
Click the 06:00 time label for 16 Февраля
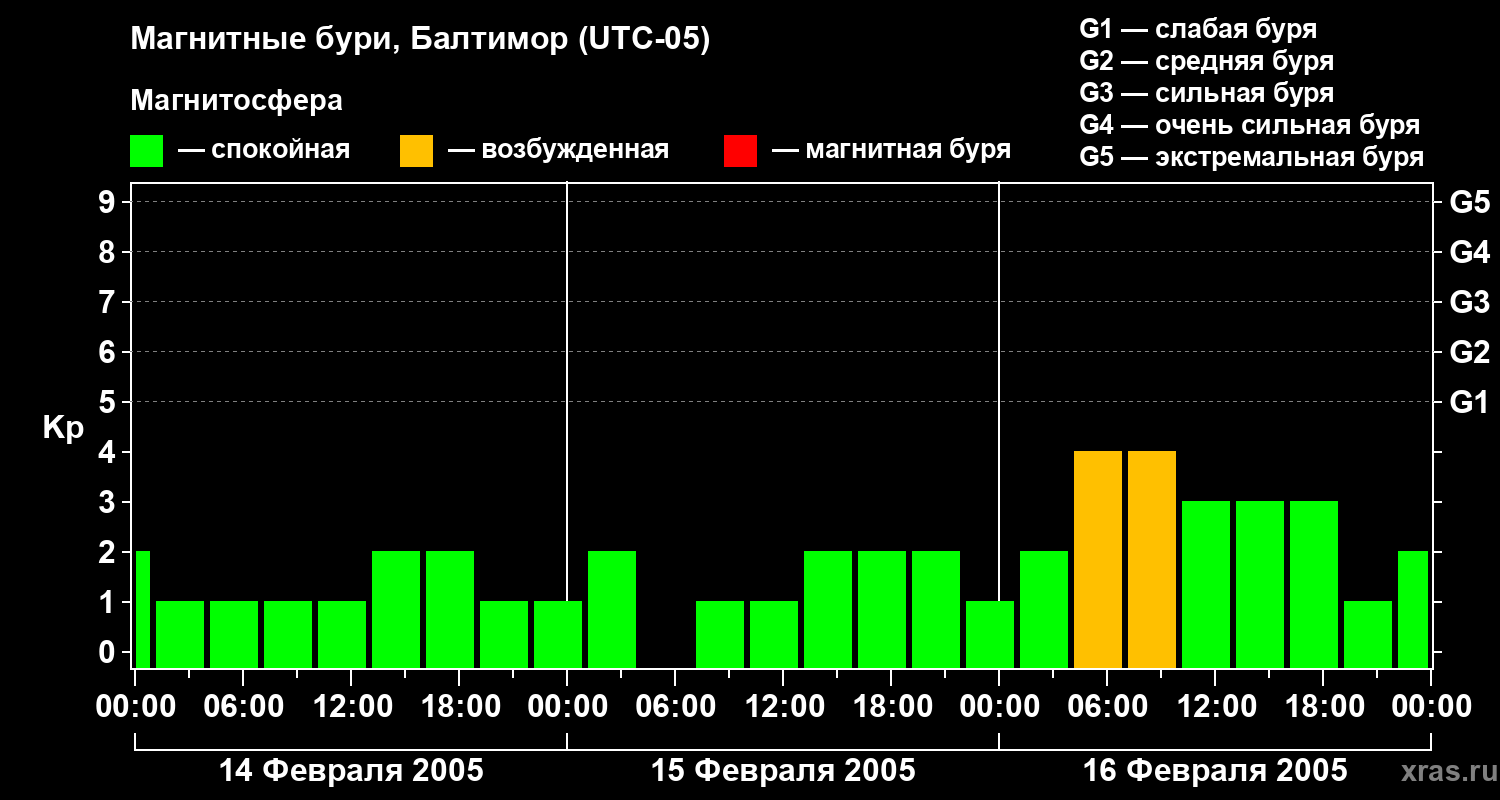pyautogui.click(x=1107, y=706)
